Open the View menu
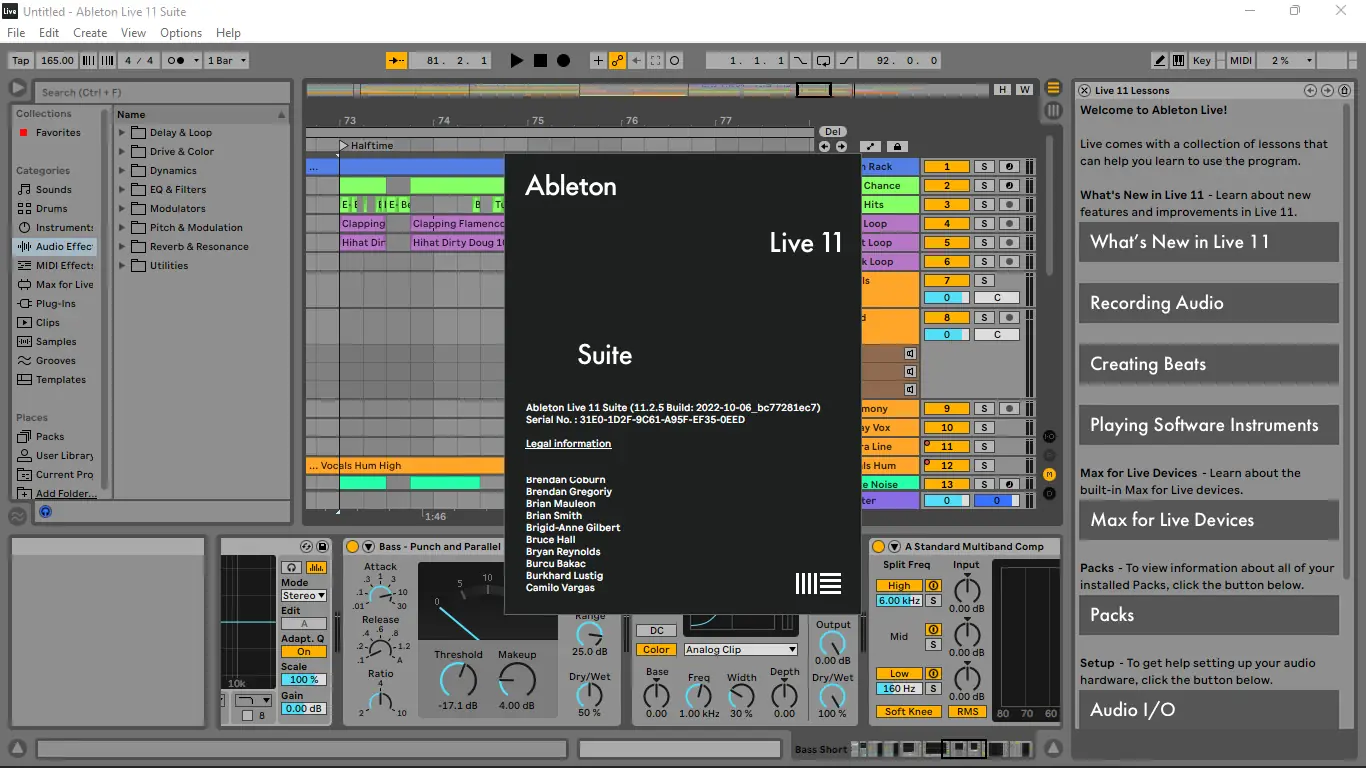1366x768 pixels. tap(133, 33)
